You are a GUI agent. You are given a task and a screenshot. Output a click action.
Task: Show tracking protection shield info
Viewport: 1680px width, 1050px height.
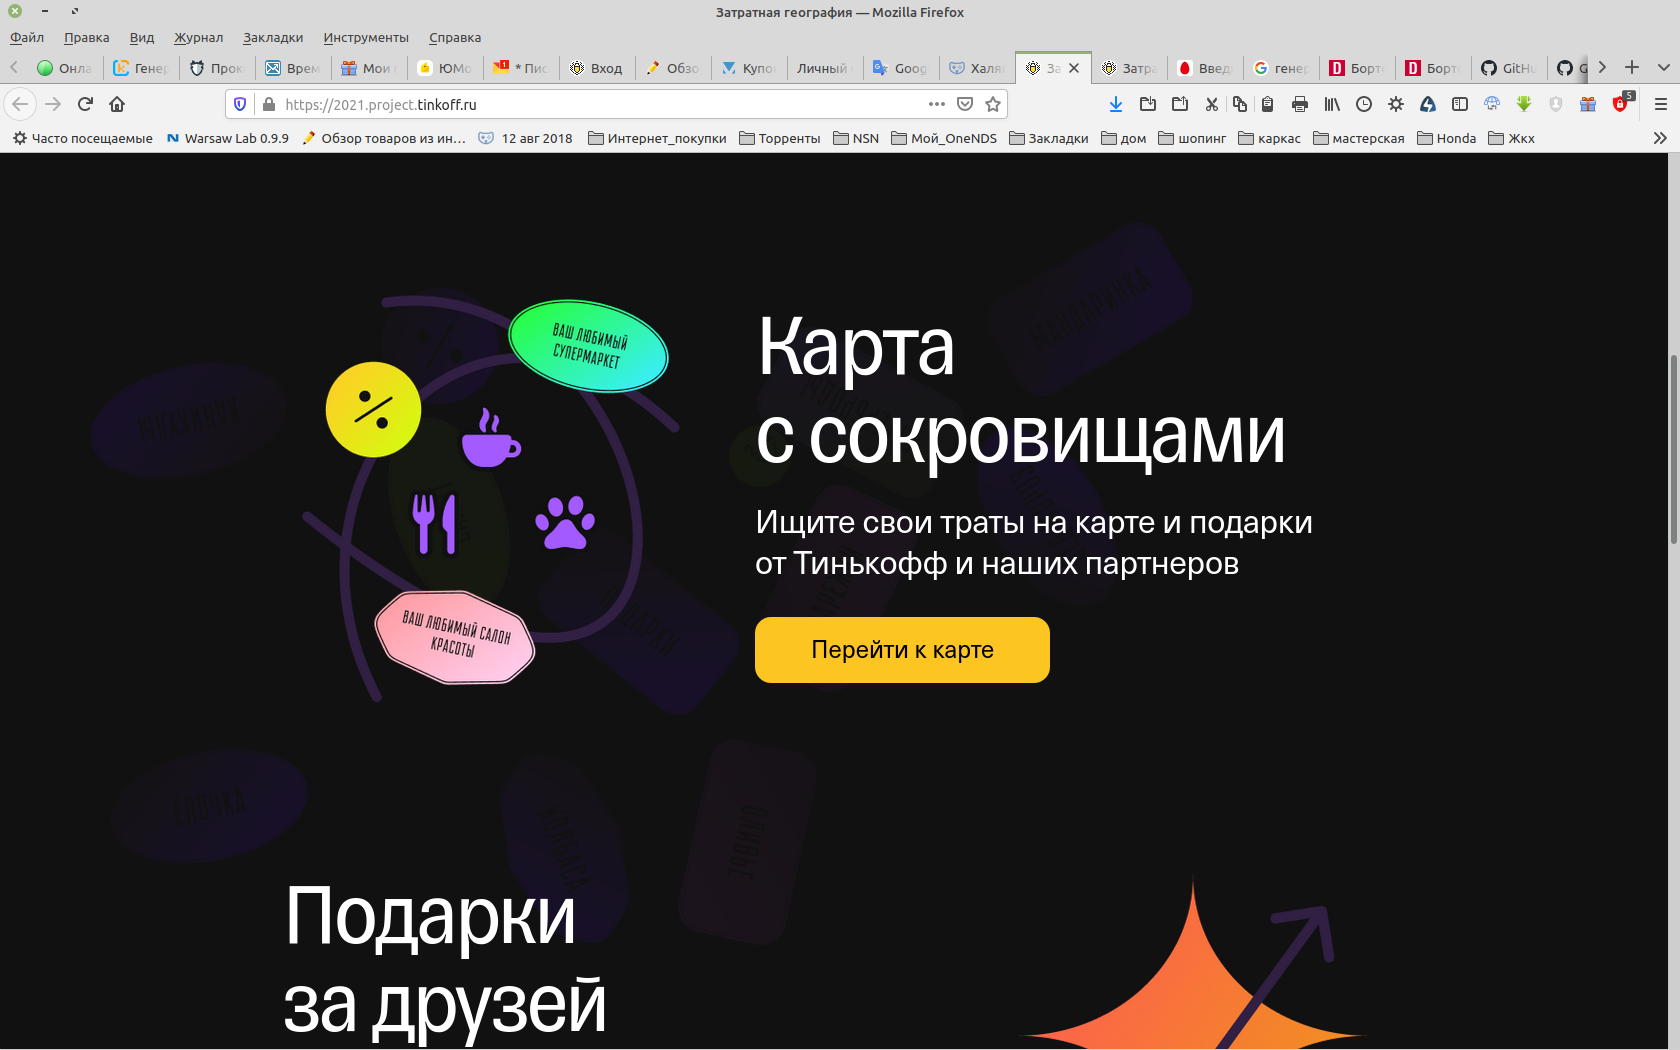[240, 104]
